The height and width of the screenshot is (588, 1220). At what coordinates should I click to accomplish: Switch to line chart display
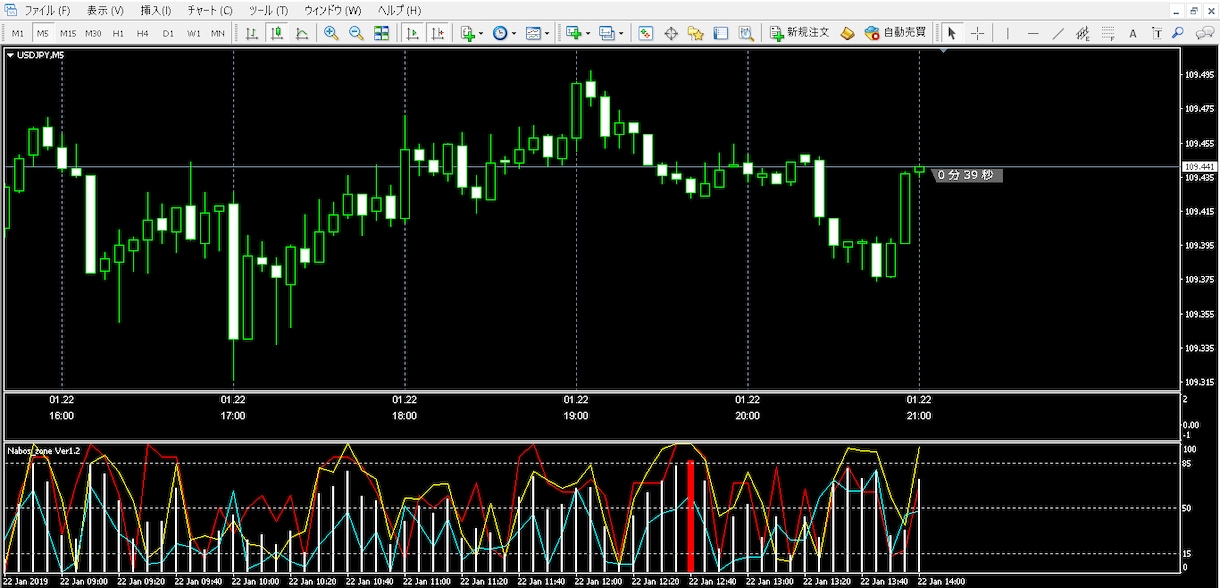point(302,33)
